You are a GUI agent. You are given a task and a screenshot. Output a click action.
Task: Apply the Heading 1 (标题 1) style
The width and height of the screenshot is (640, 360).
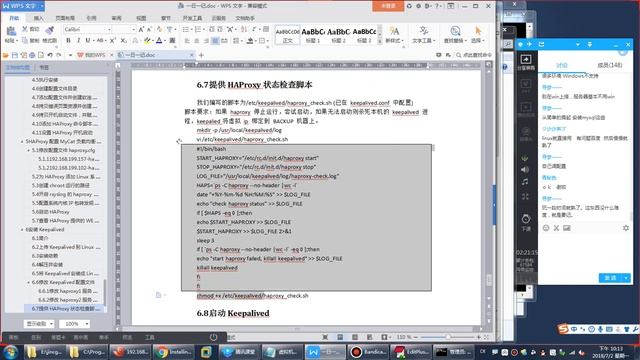[x=313, y=35]
